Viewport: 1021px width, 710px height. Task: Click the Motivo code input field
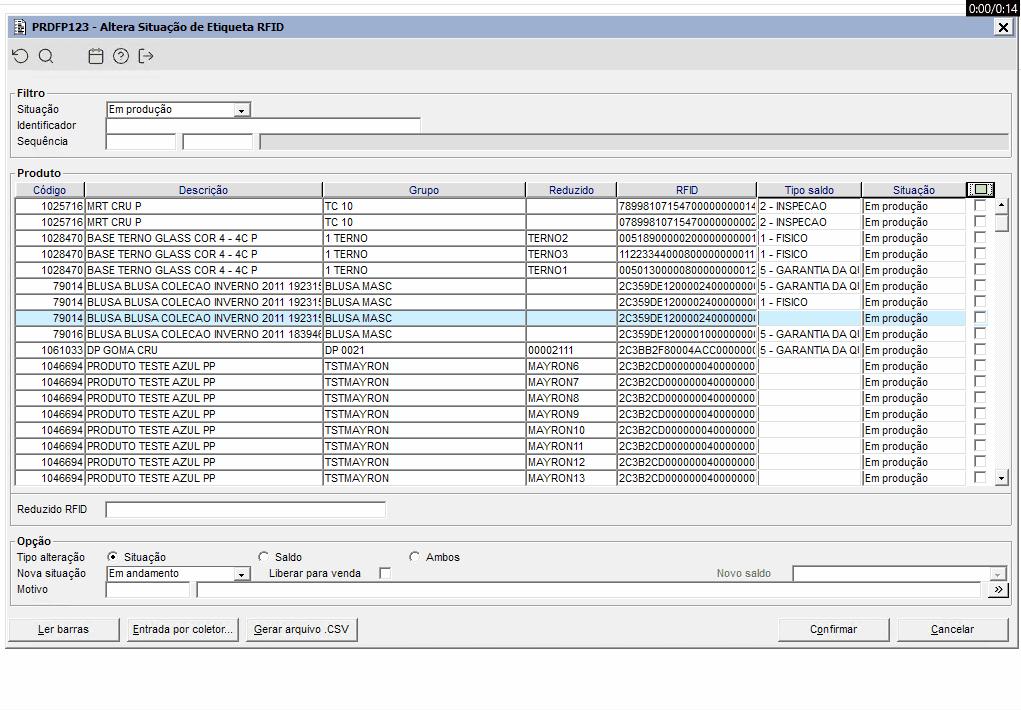point(148,589)
